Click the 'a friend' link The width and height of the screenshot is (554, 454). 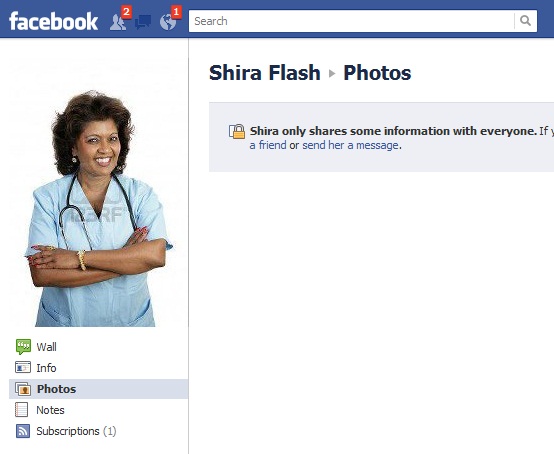point(268,145)
